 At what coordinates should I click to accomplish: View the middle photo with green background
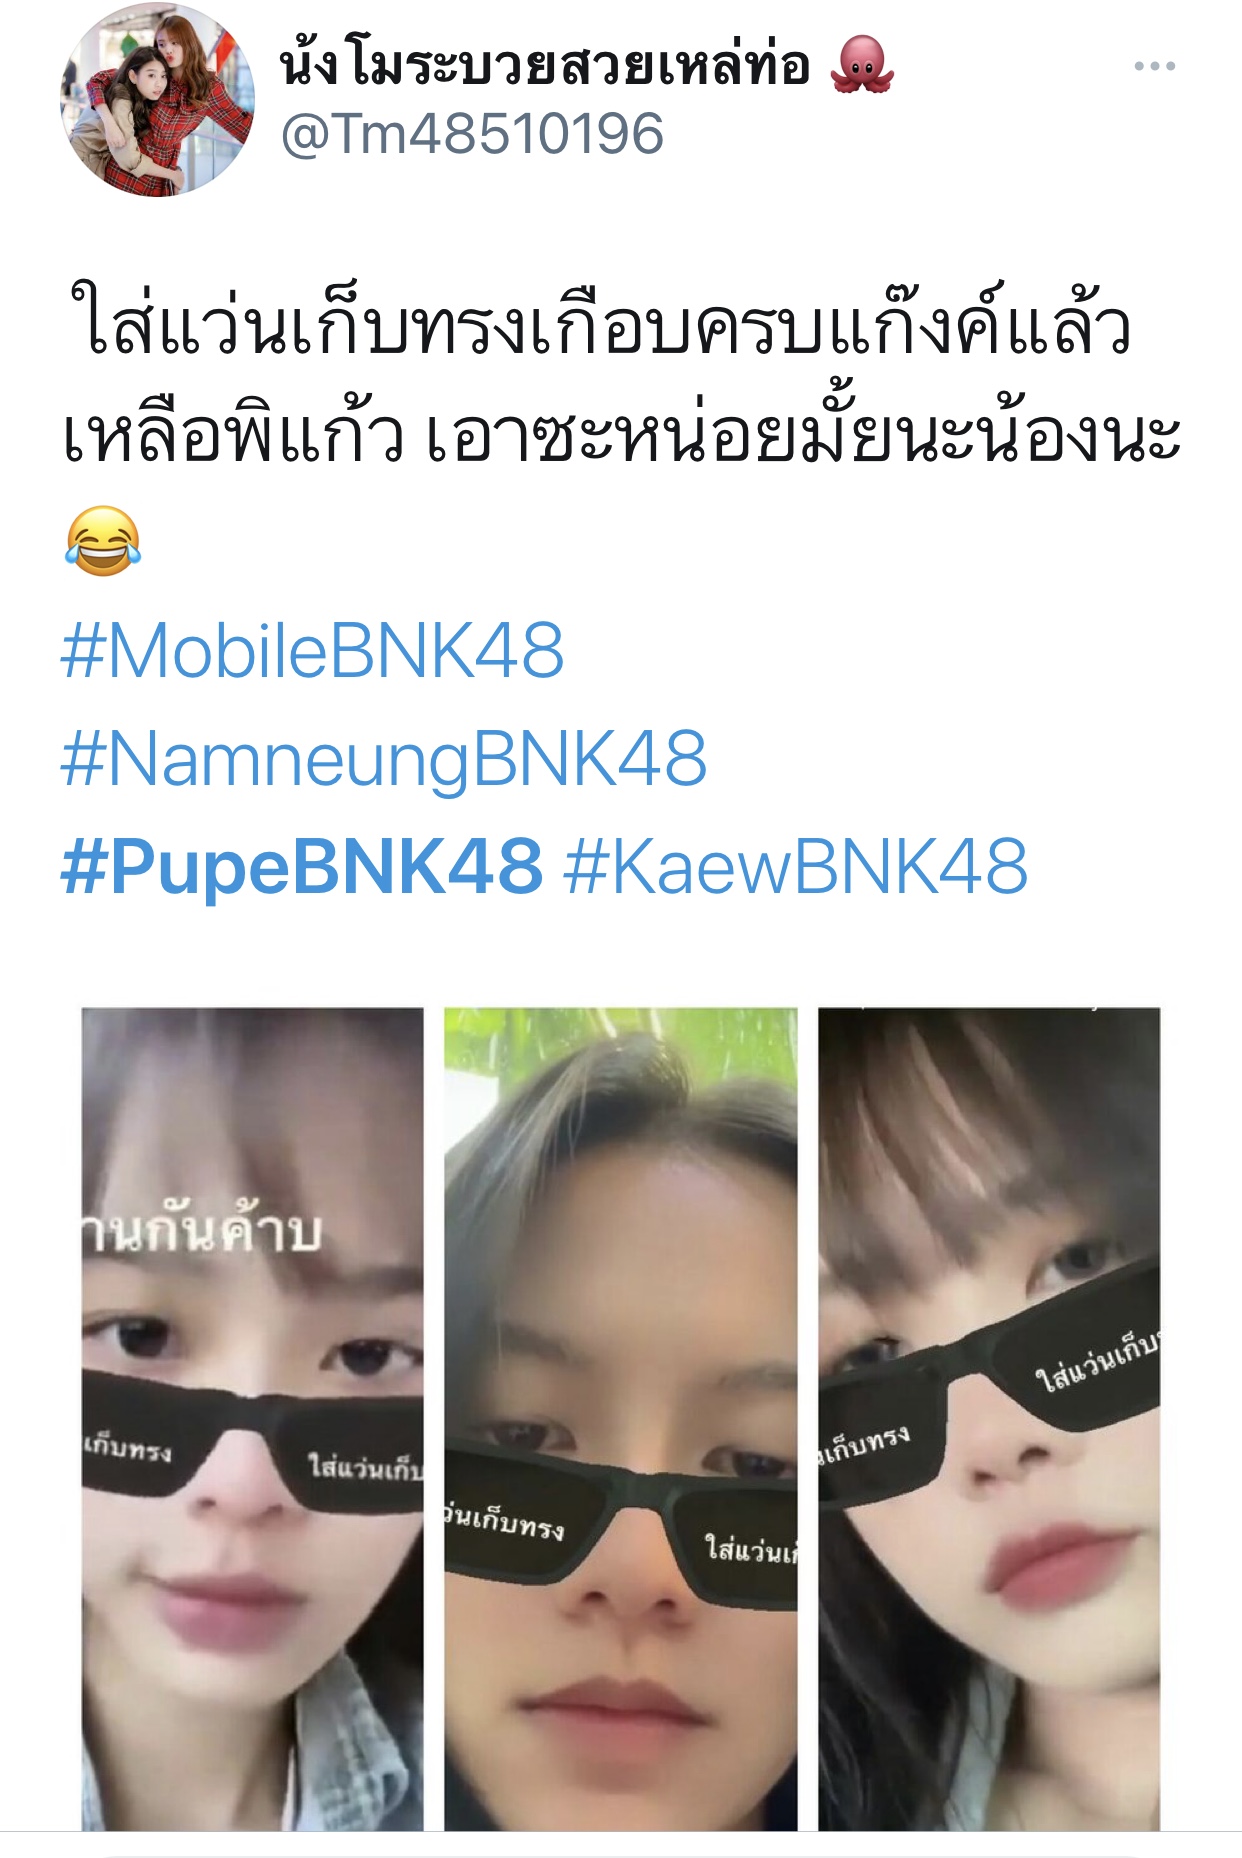(x=621, y=1419)
